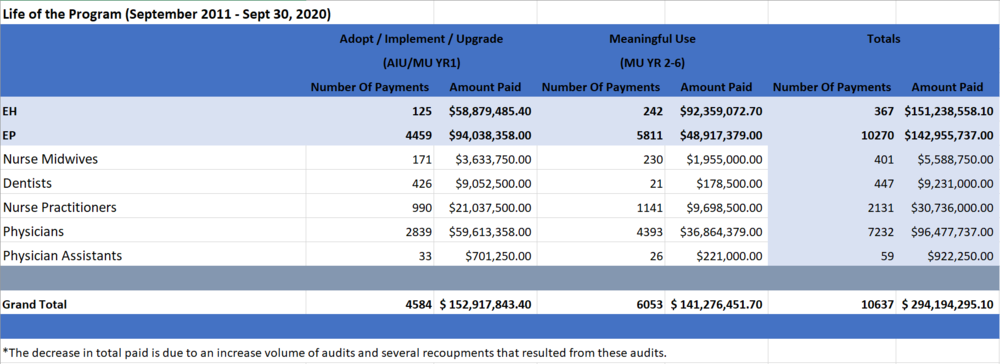Click Grand Total AIU count 4584

point(418,305)
